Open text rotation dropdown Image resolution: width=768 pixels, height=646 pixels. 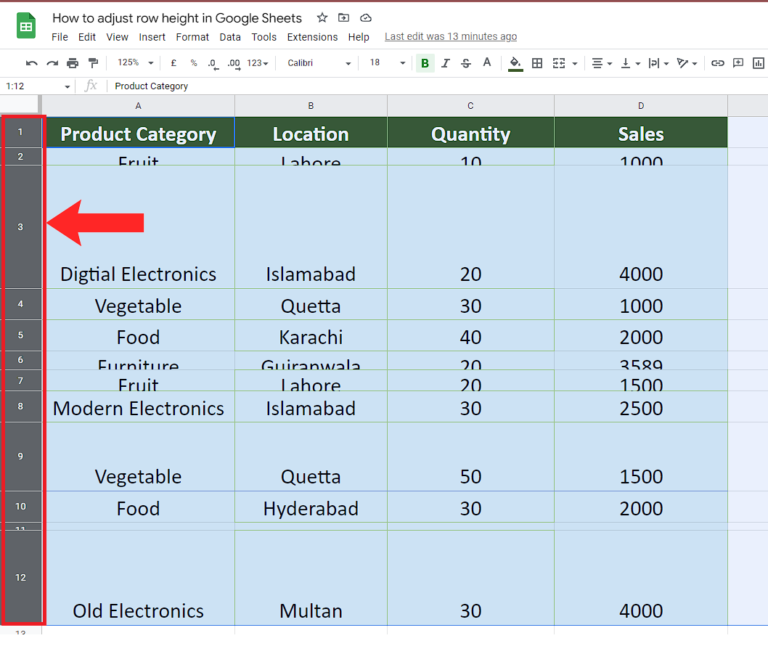pos(687,63)
